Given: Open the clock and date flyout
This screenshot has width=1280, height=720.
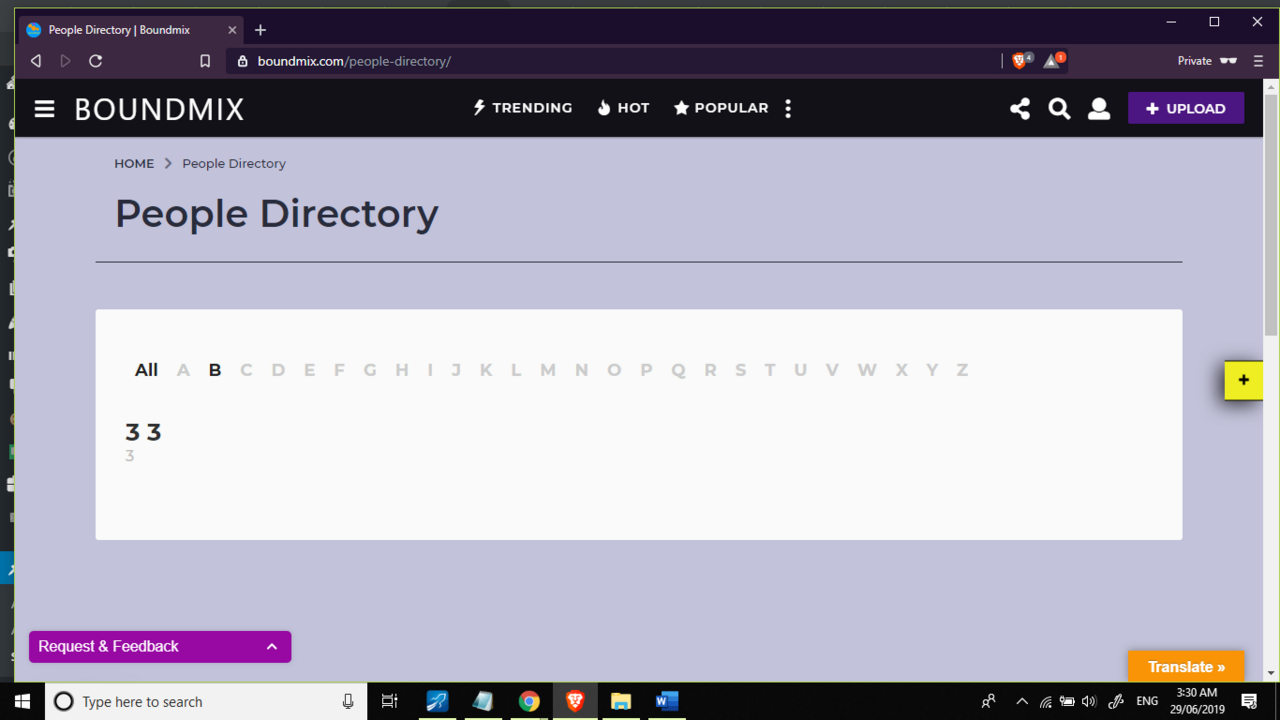Looking at the screenshot, I should [x=1196, y=701].
